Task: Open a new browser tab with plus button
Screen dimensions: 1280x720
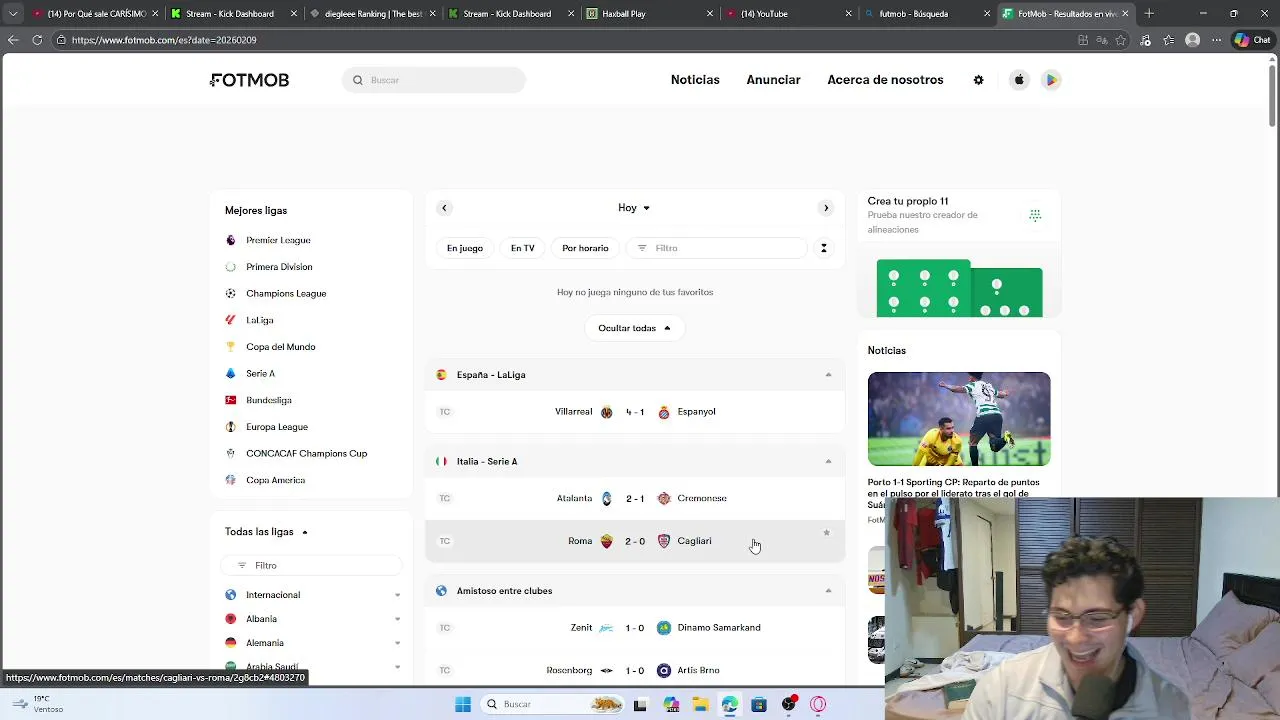Action: coord(1149,14)
